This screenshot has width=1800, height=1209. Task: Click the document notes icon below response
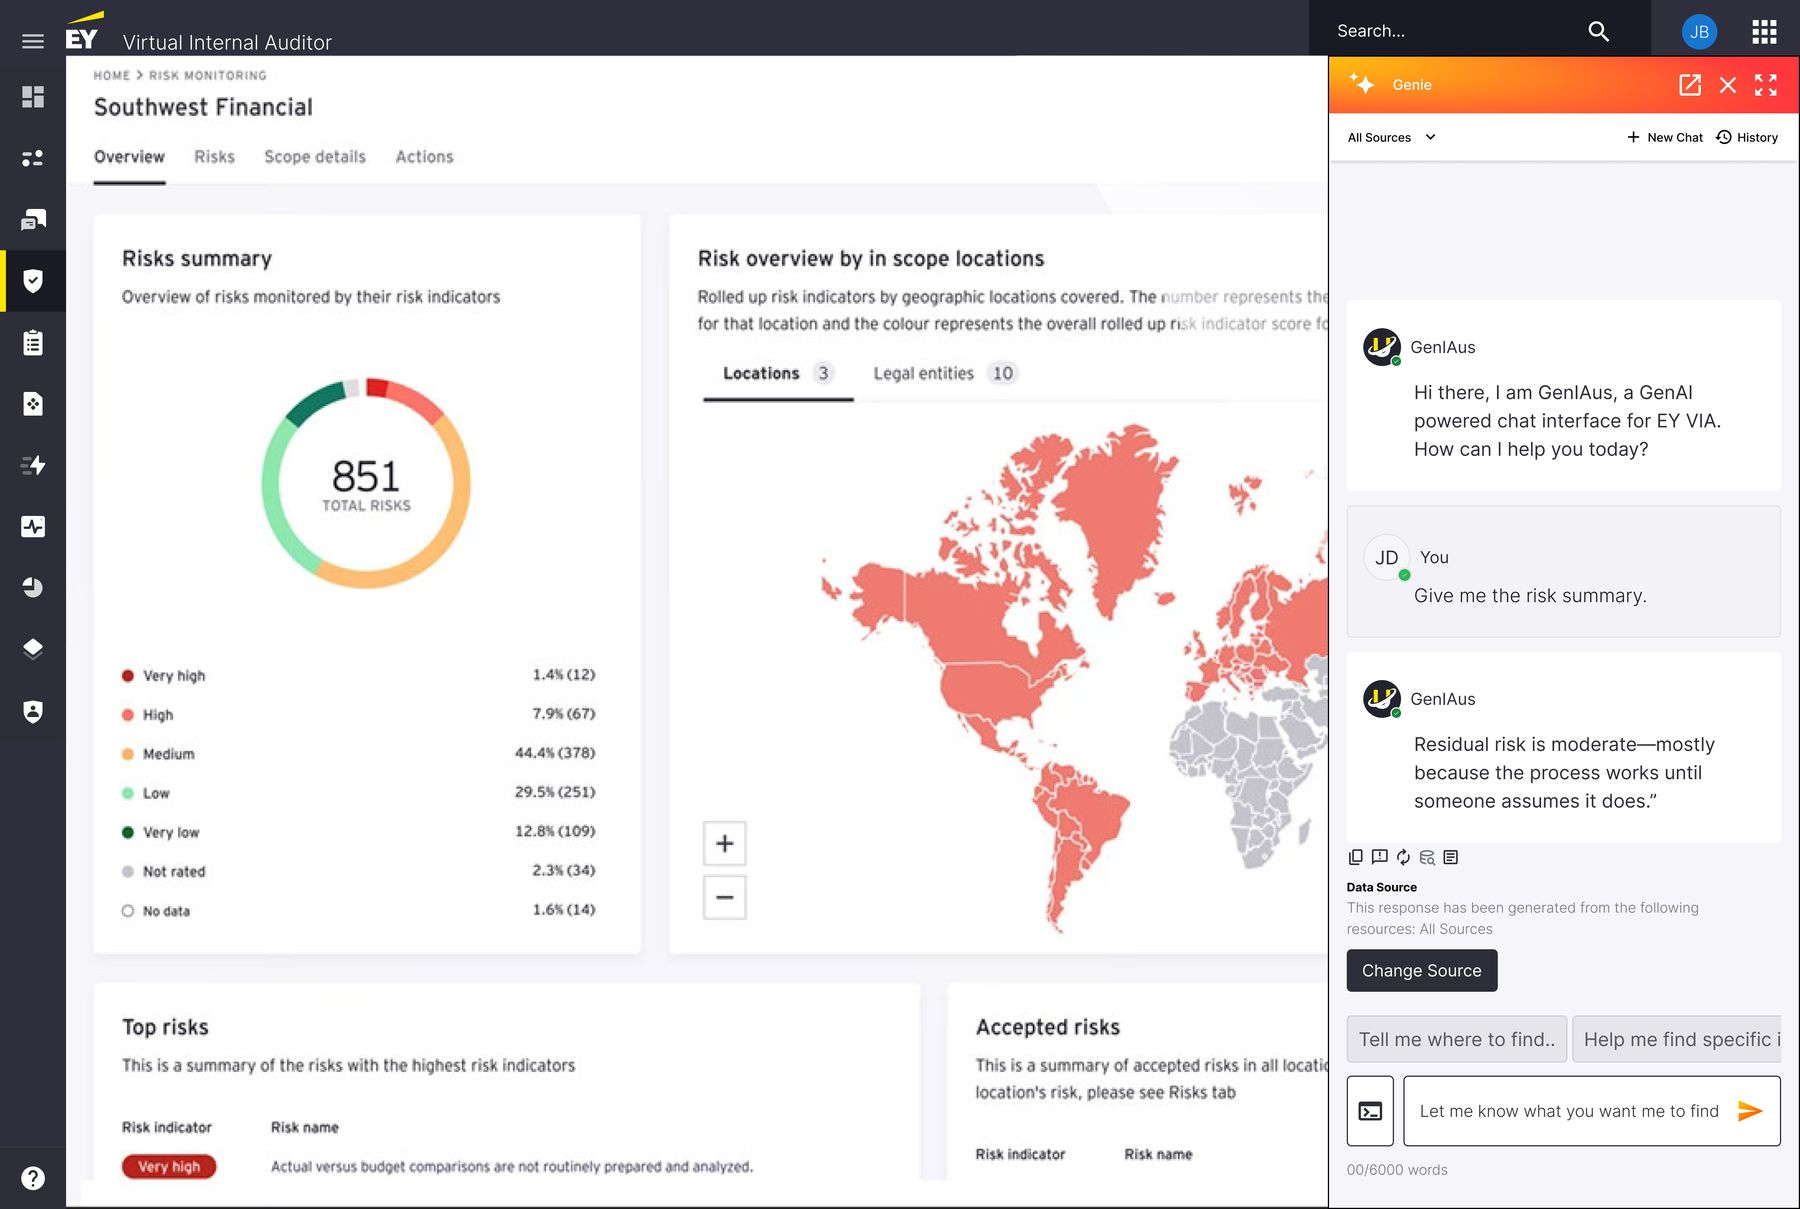[x=1451, y=857]
